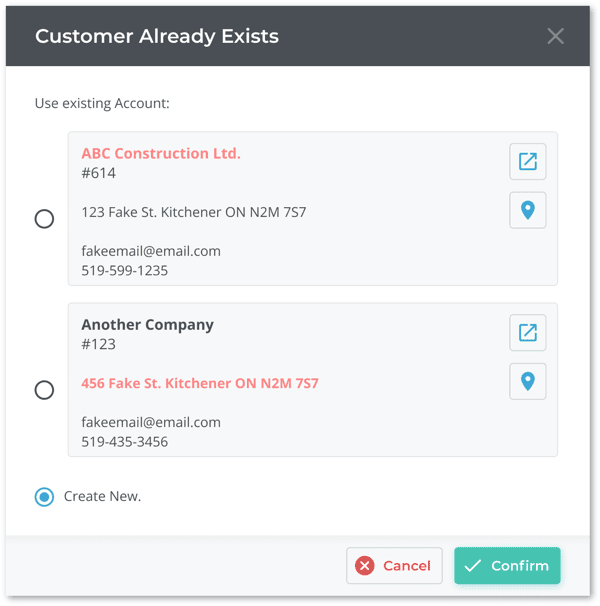Show Another Company location with map pin
This screenshot has width=600, height=606.
coord(527,381)
